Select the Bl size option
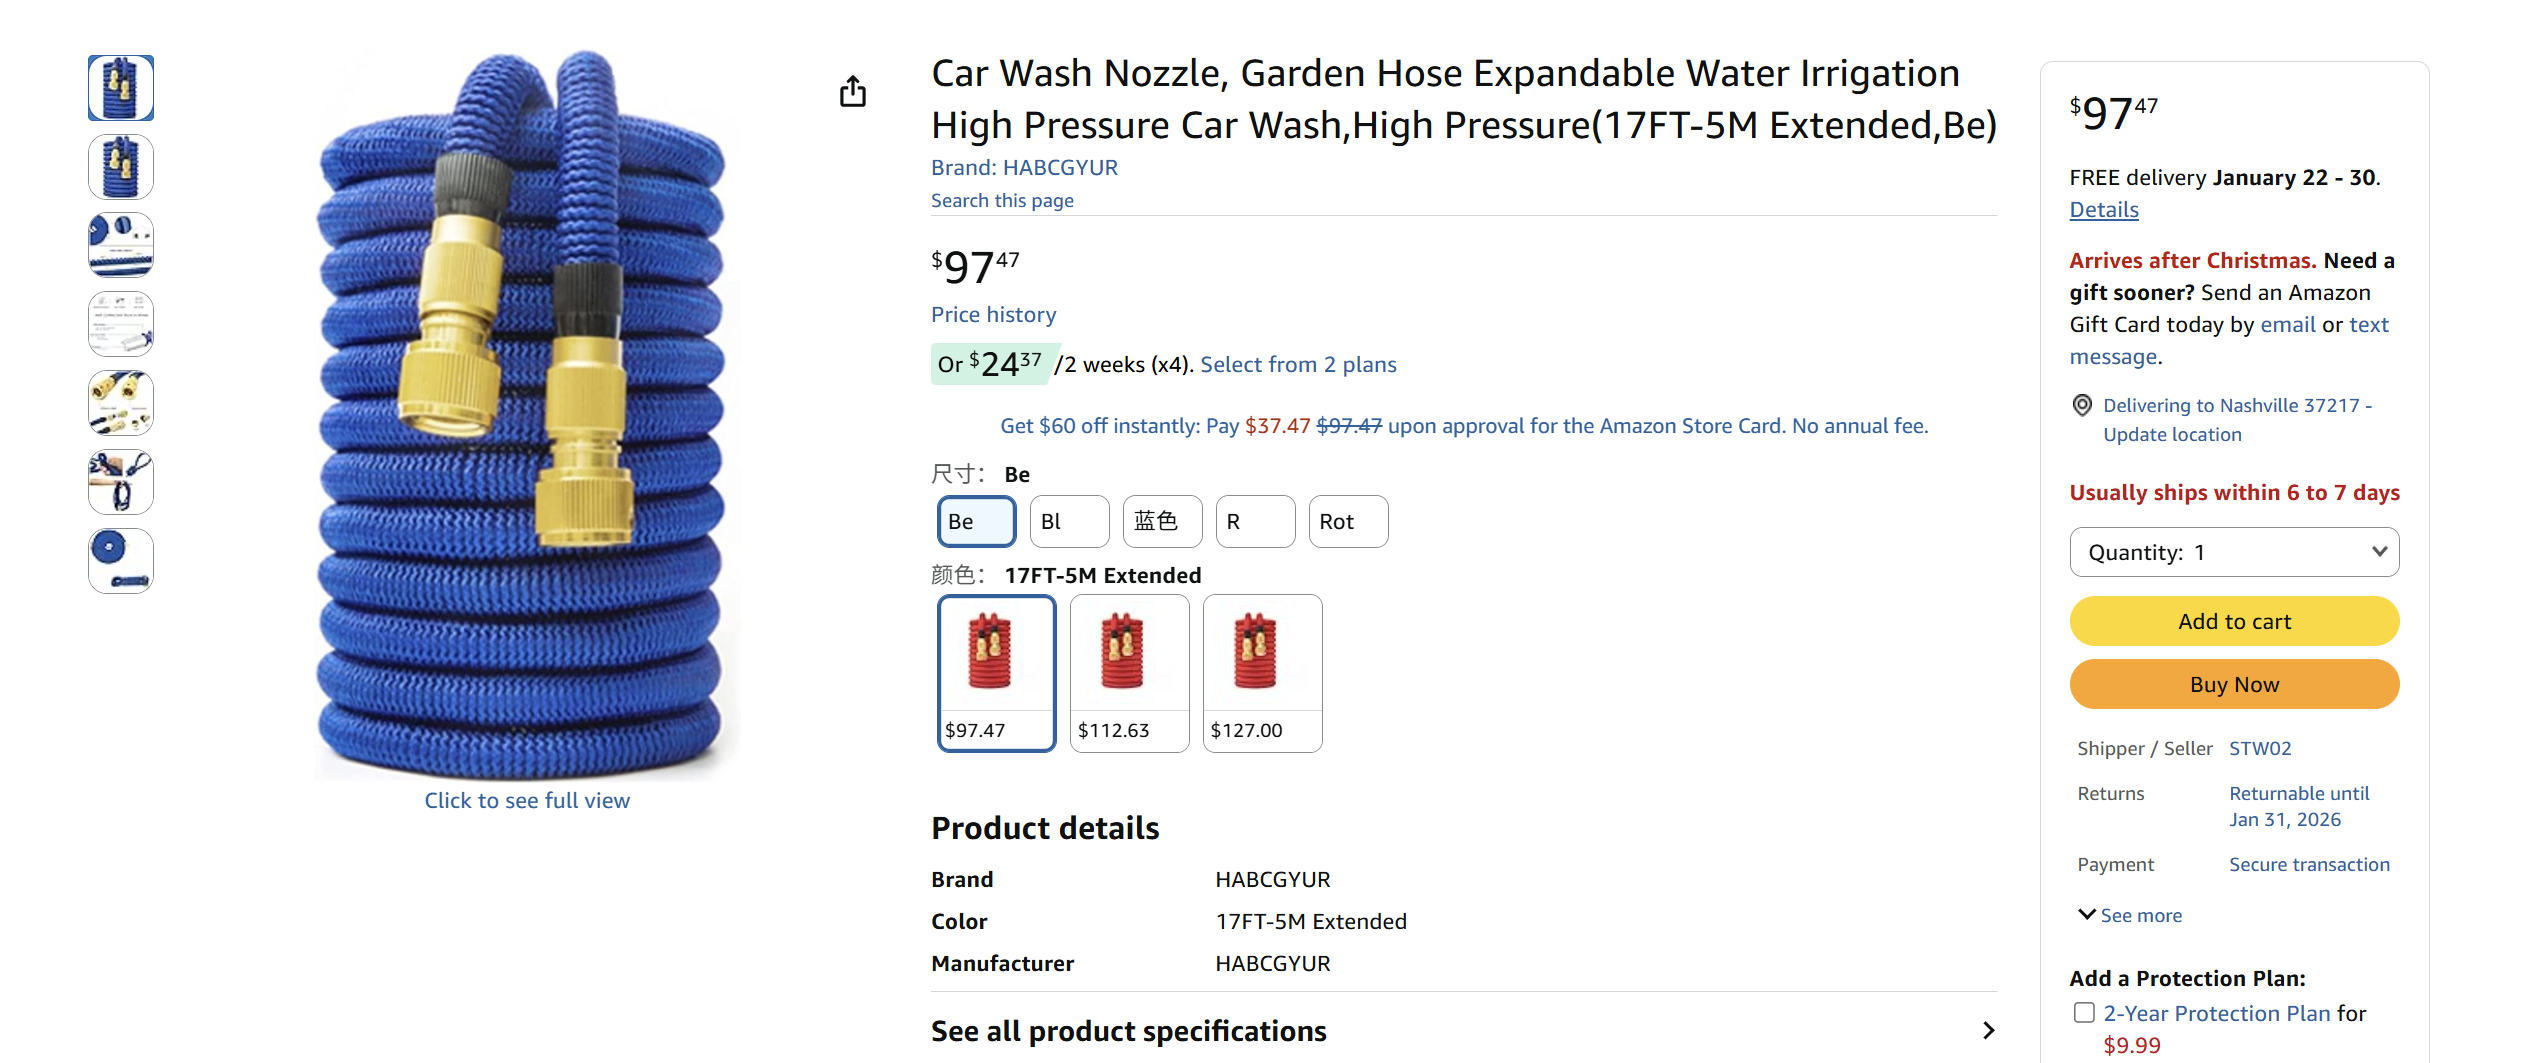Image resolution: width=2531 pixels, height=1063 pixels. pyautogui.click(x=1068, y=521)
